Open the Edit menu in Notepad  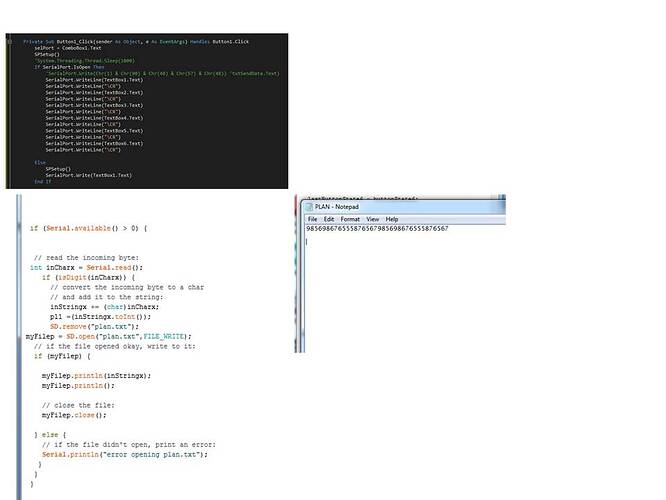coord(329,219)
